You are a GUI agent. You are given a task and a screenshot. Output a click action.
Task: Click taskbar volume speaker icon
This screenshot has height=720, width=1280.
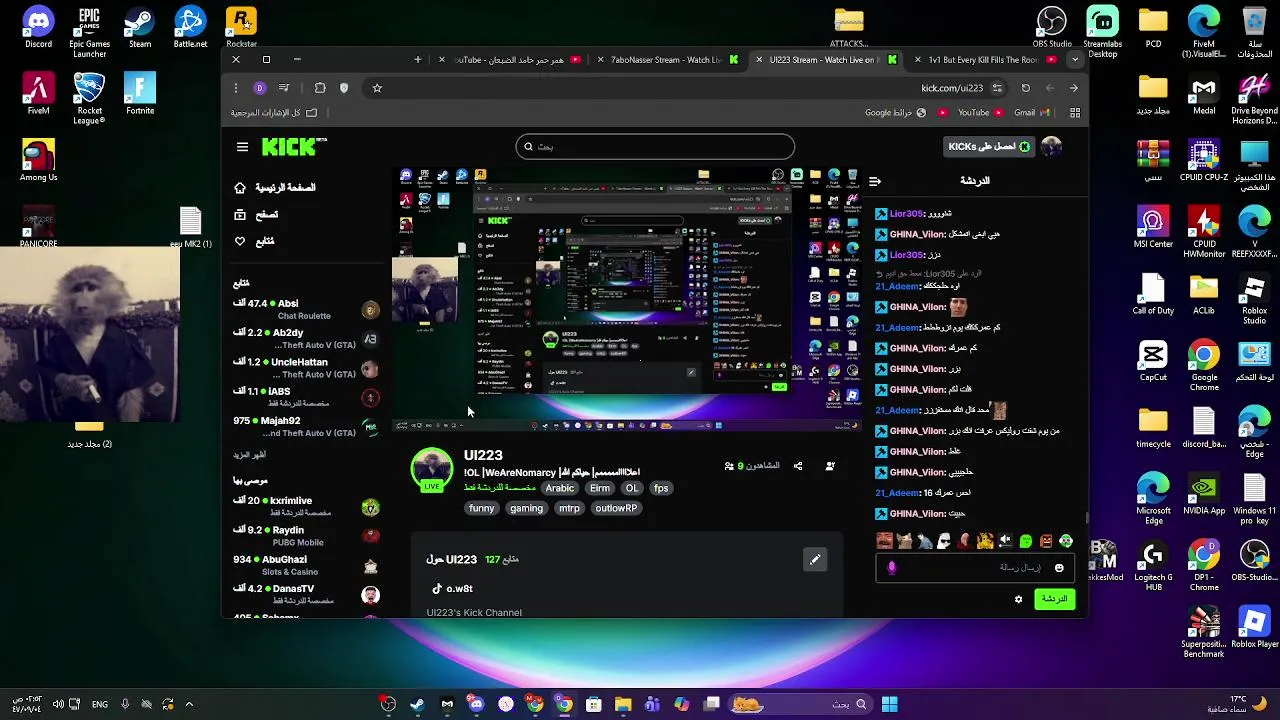[57, 705]
